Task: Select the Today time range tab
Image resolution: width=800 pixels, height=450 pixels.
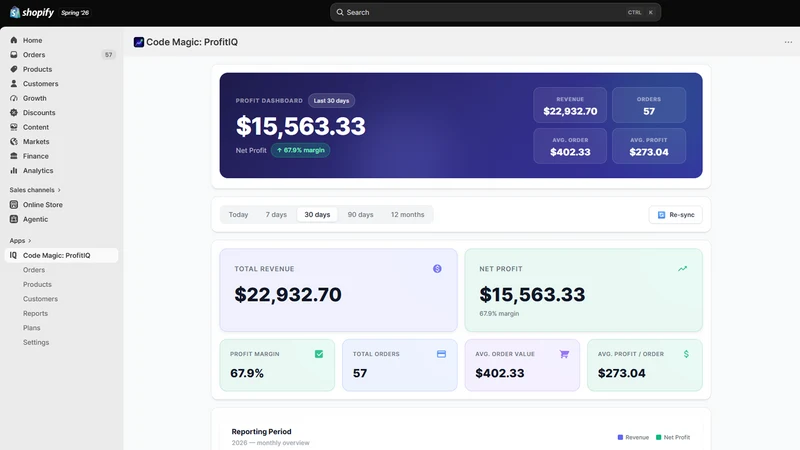Action: click(x=238, y=215)
